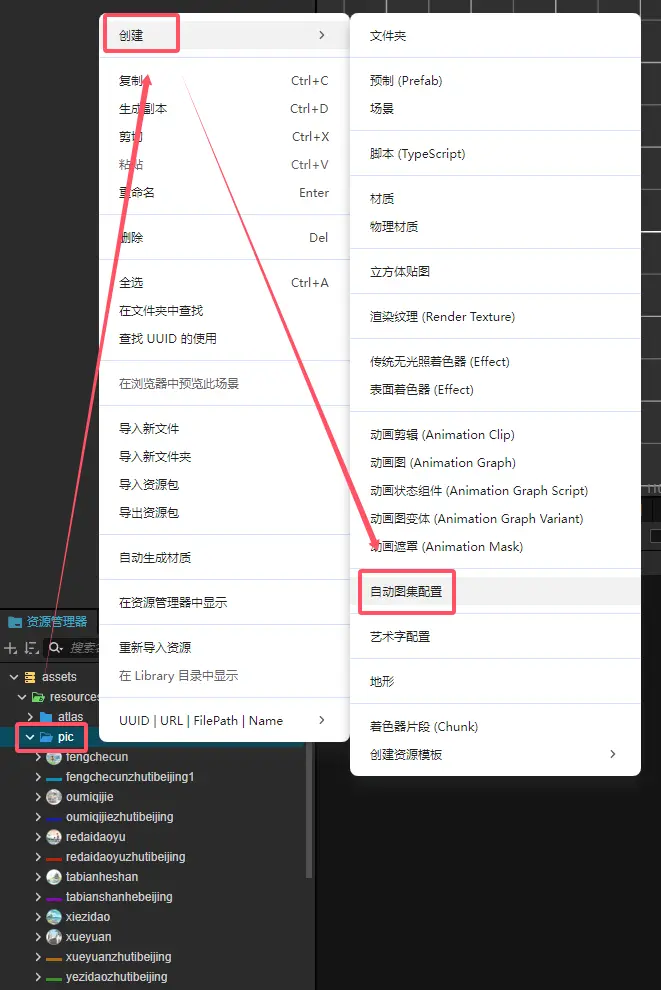Collapse the assets root chevron

pyautogui.click(x=14, y=677)
